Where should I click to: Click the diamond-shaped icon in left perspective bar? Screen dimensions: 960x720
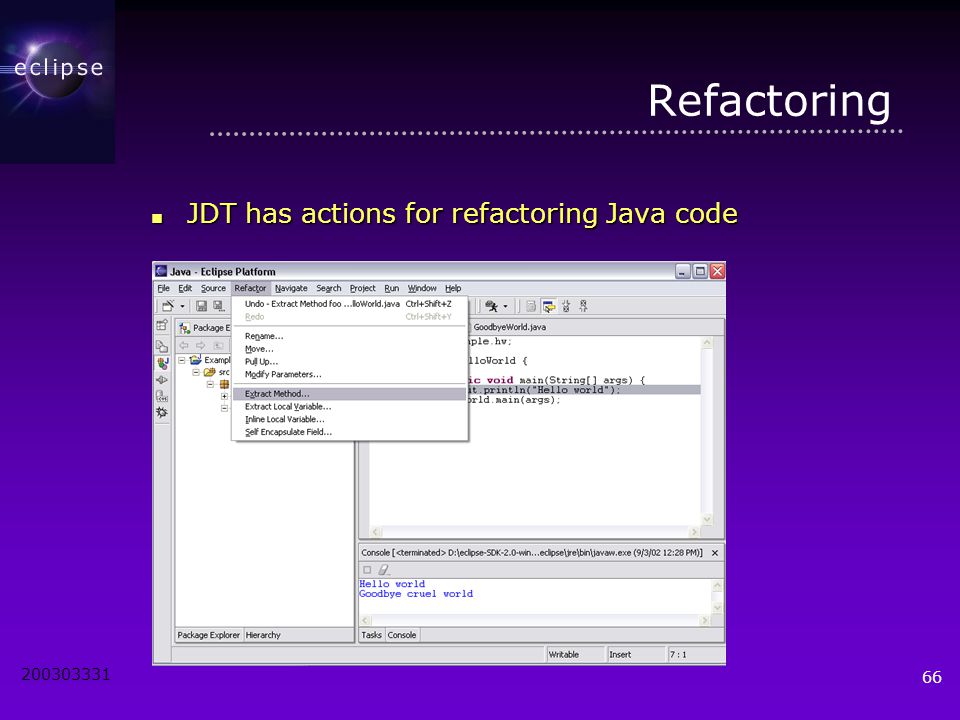tap(162, 380)
